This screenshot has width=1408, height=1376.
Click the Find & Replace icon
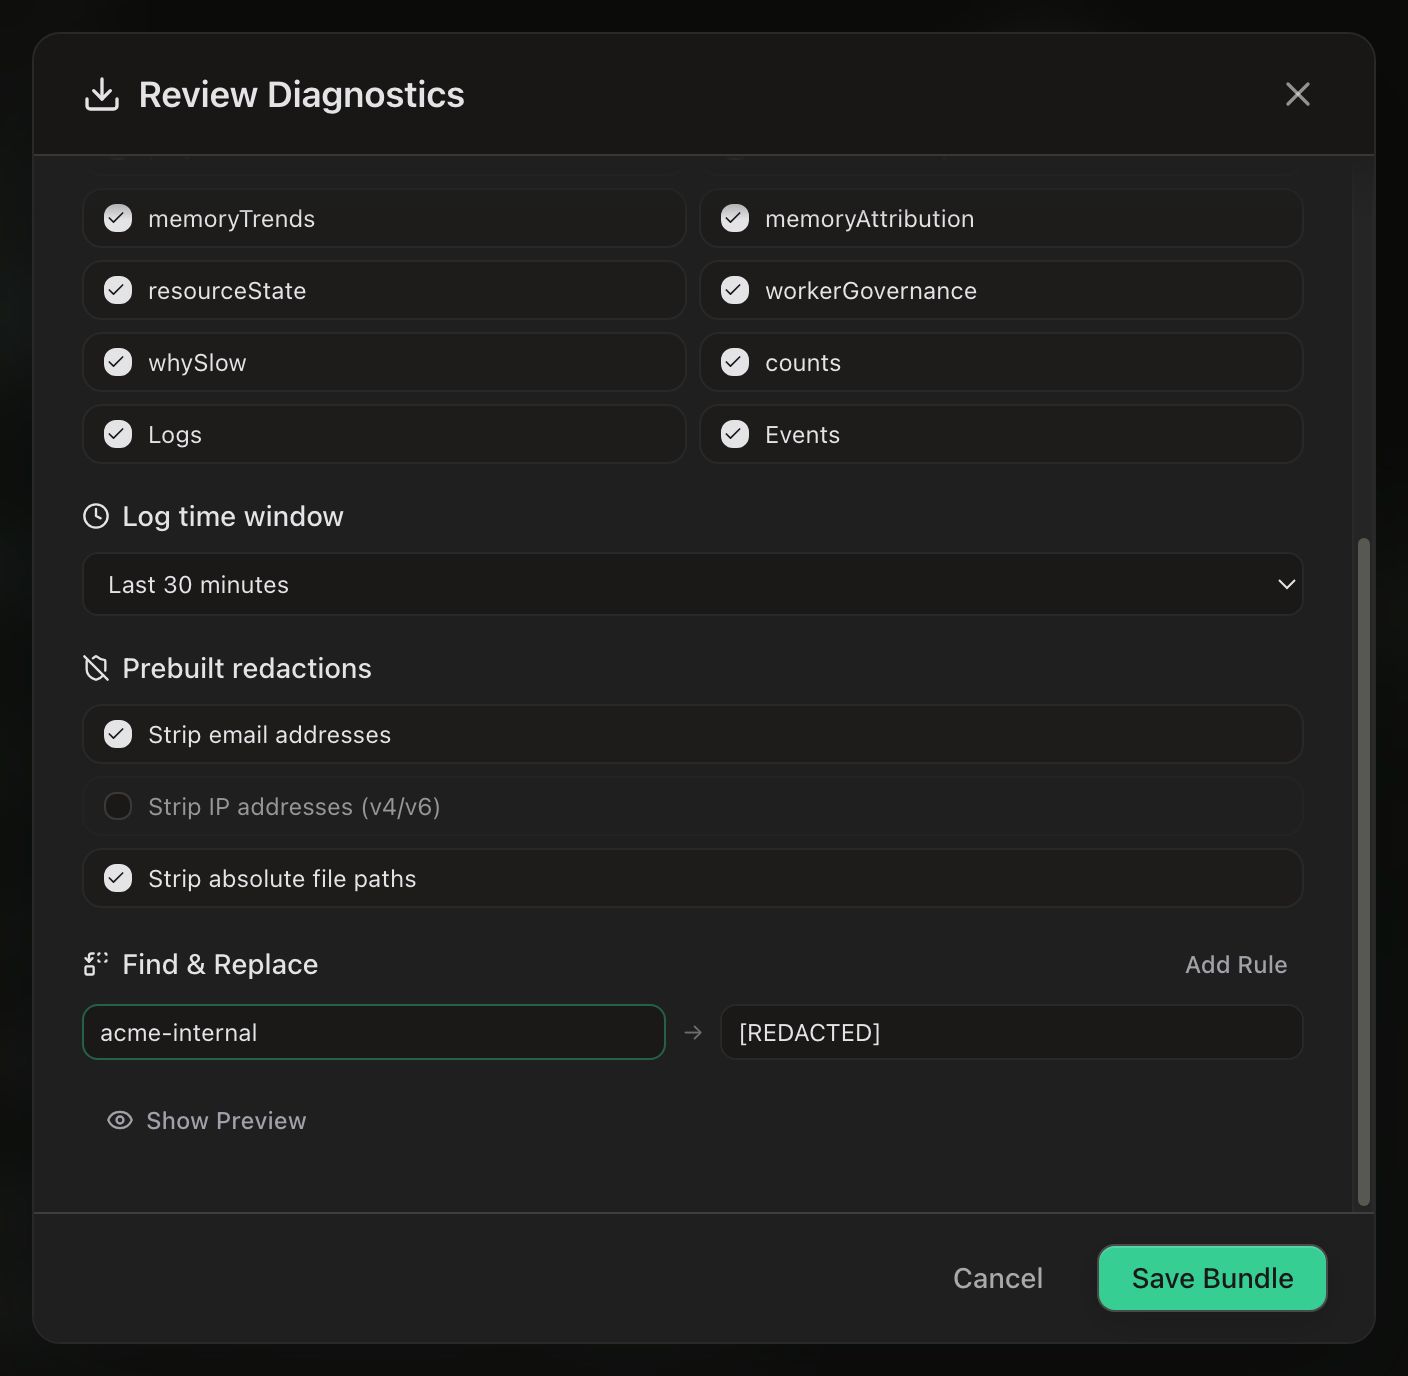[96, 964]
